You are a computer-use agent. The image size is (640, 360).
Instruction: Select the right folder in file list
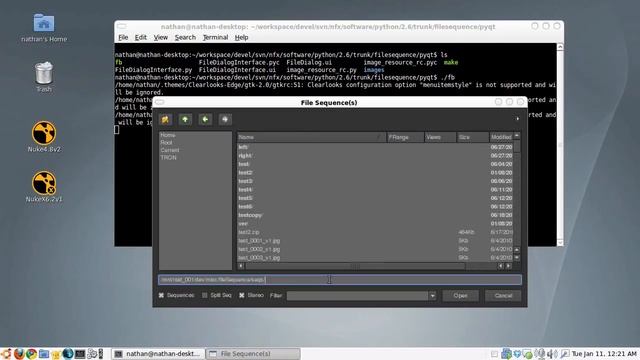(x=375, y=156)
